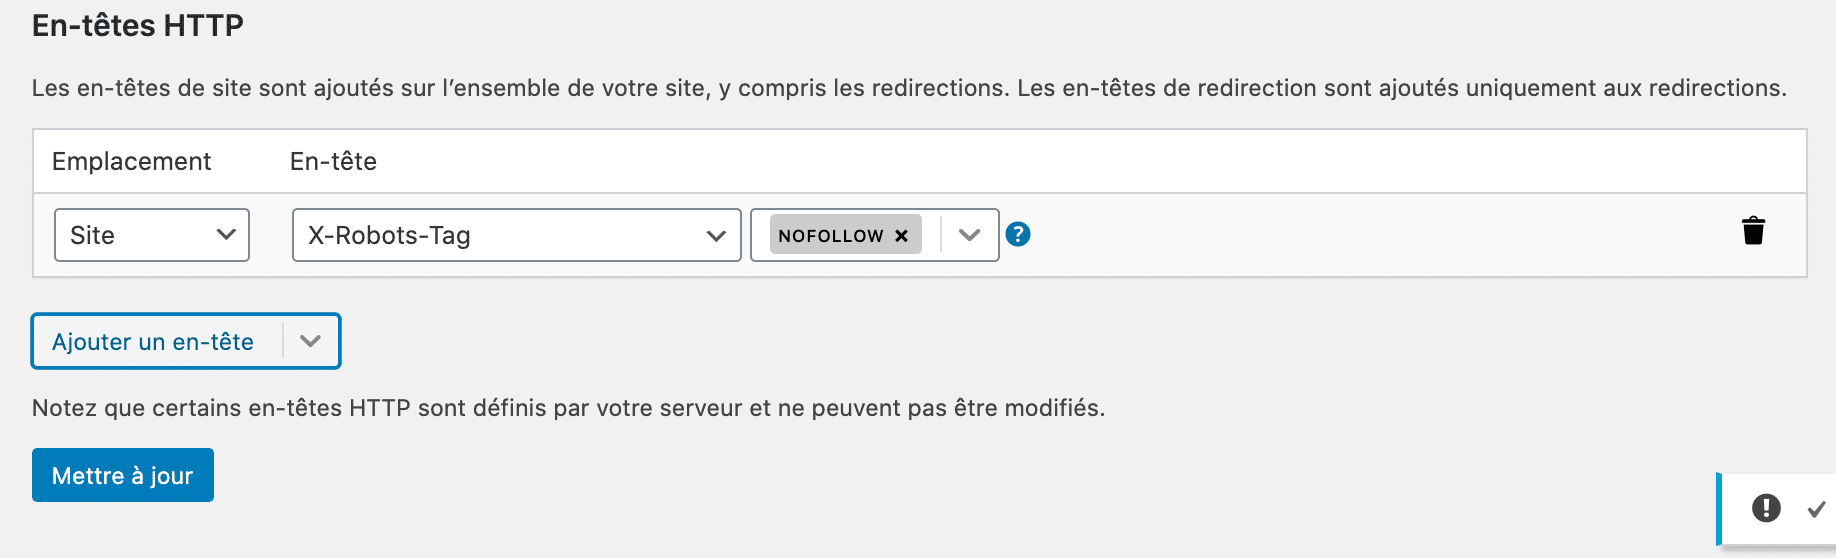The image size is (1836, 558).
Task: Open the Site location dropdown
Action: [x=151, y=235]
